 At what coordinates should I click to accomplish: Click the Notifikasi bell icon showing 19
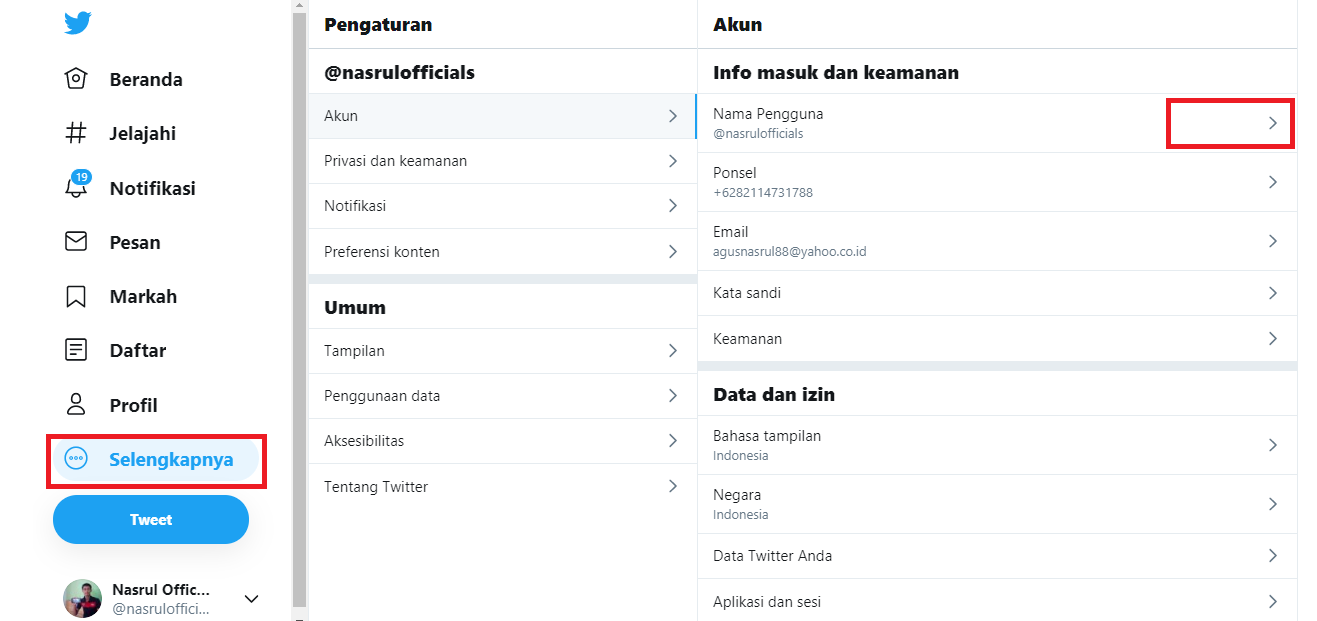click(75, 187)
